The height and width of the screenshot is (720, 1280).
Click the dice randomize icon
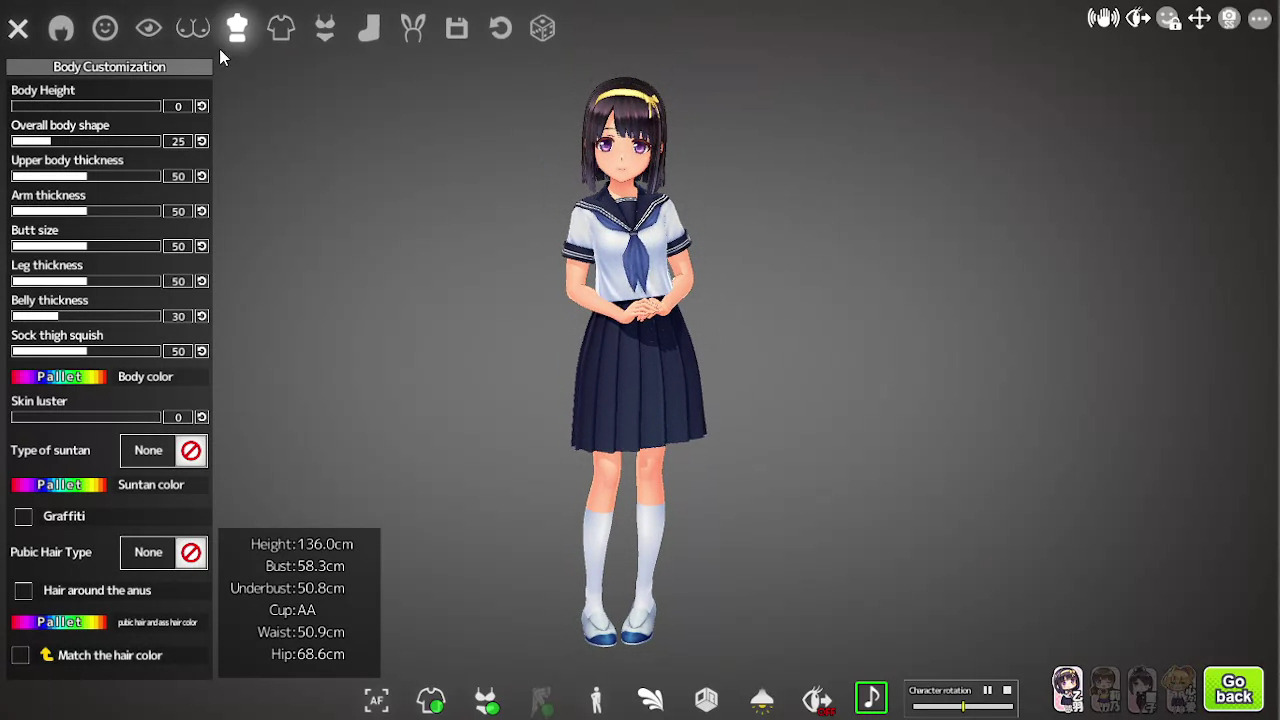tap(543, 28)
